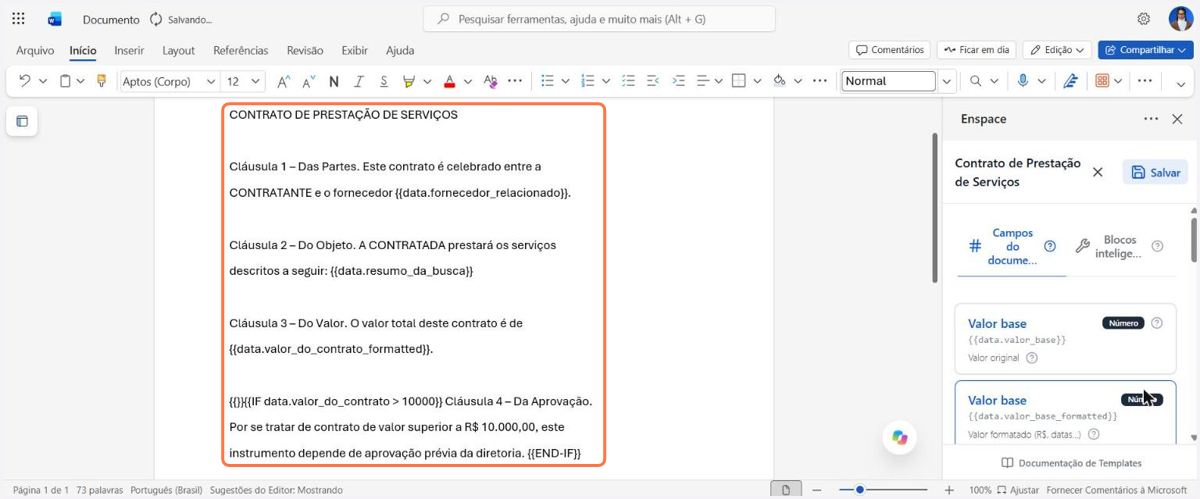Apply text highlight color
The width and height of the screenshot is (1200, 499).
[408, 81]
